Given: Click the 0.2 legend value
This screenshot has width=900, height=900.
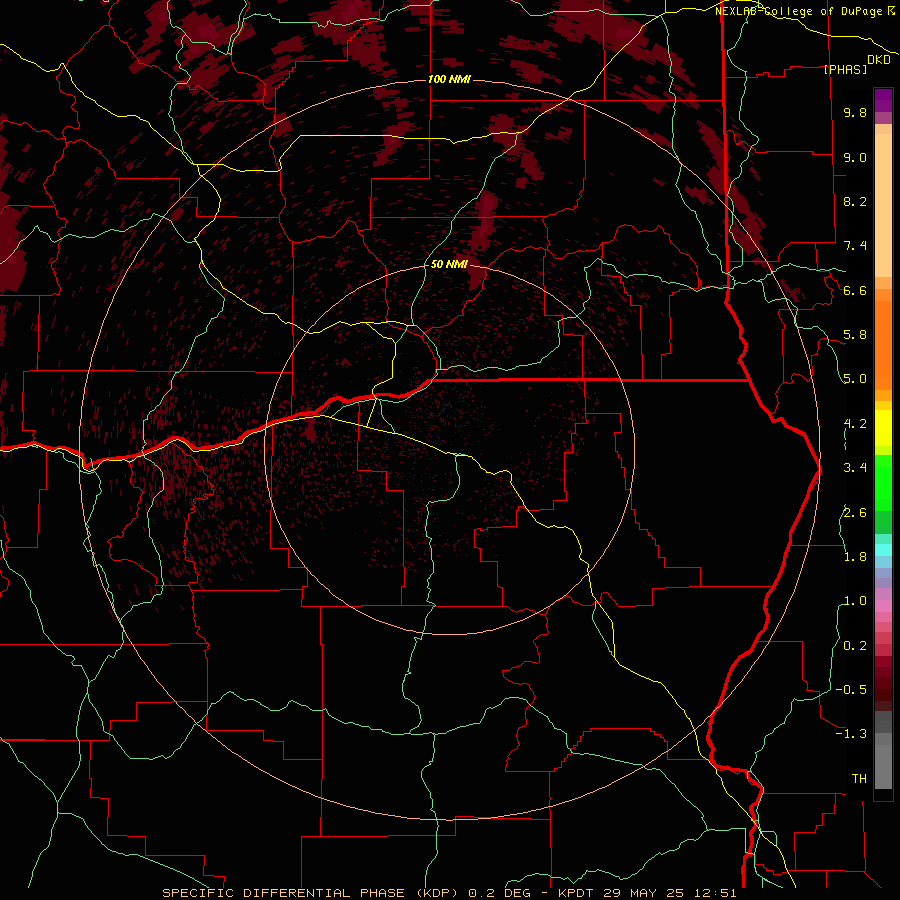Looking at the screenshot, I should tap(855, 646).
